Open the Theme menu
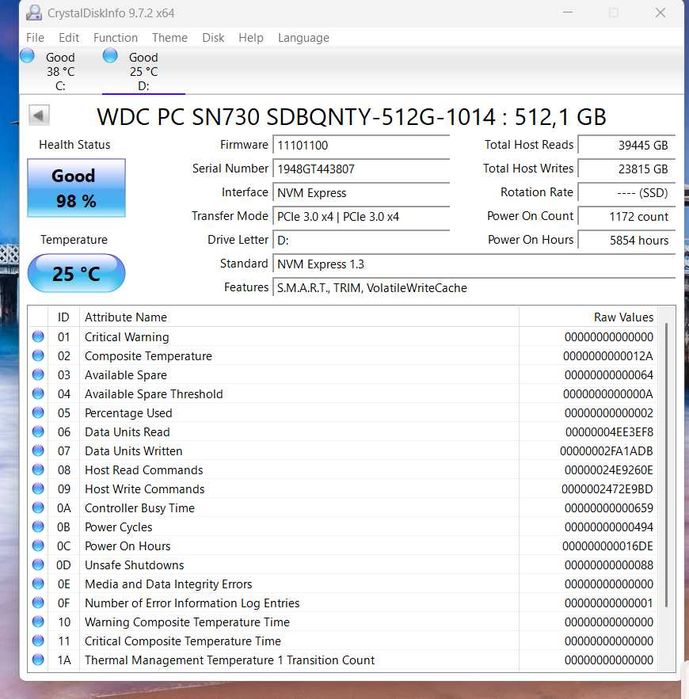The height and width of the screenshot is (699, 689). (x=169, y=38)
